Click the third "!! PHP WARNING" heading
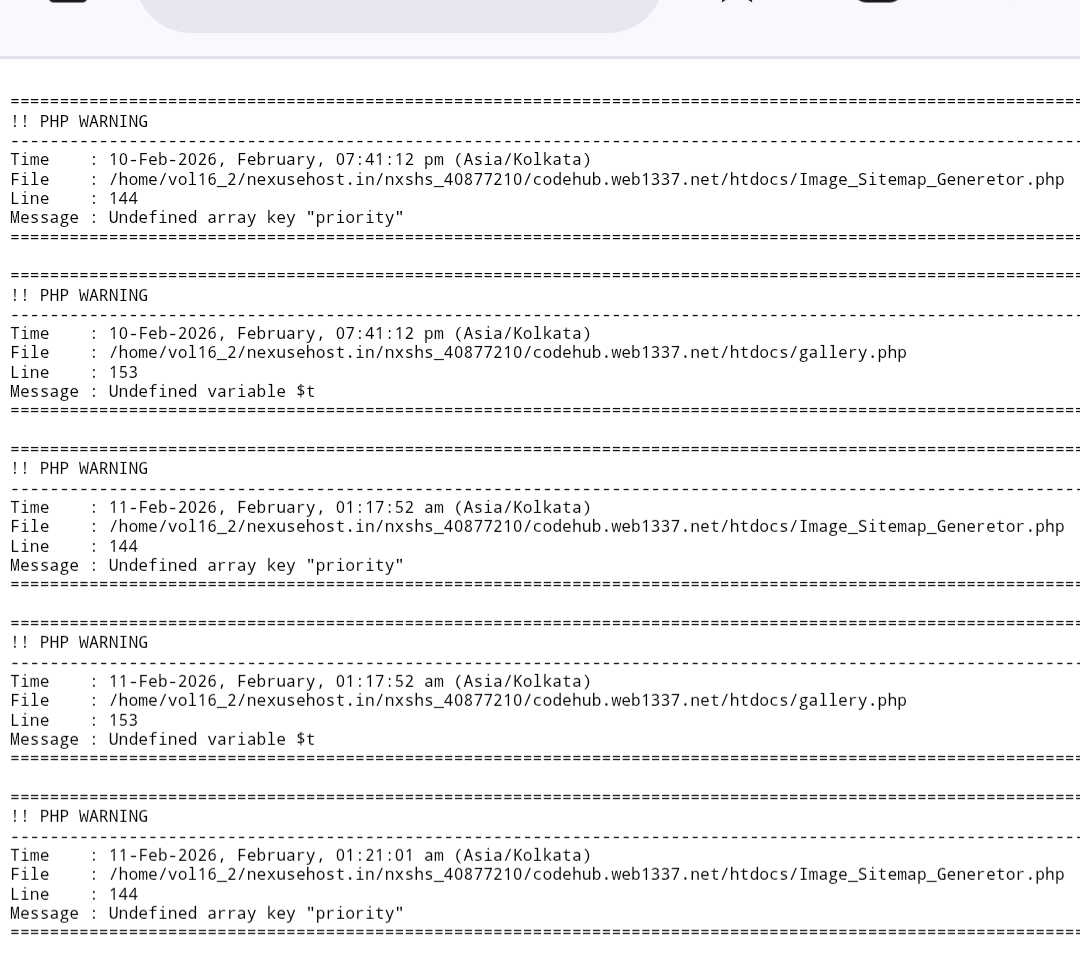This screenshot has height=957, width=1080. coord(79,468)
